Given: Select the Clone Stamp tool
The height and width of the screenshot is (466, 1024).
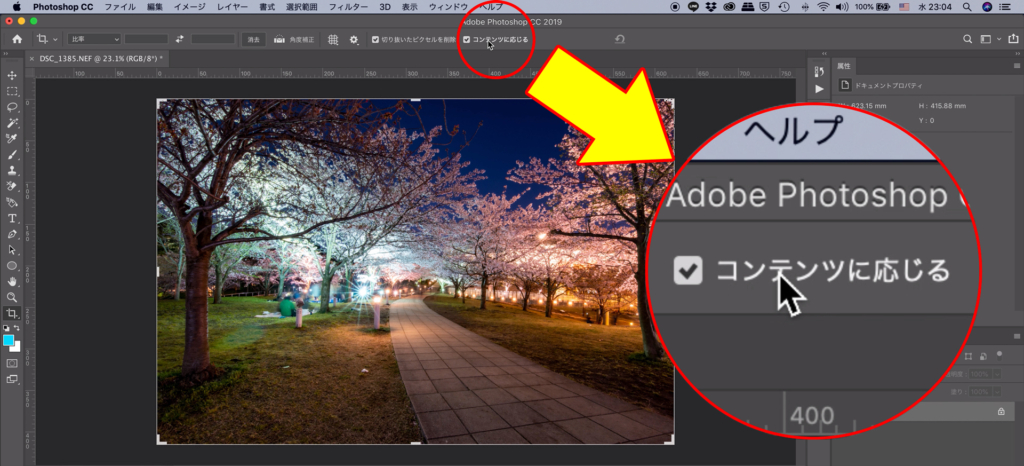Looking at the screenshot, I should [12, 170].
